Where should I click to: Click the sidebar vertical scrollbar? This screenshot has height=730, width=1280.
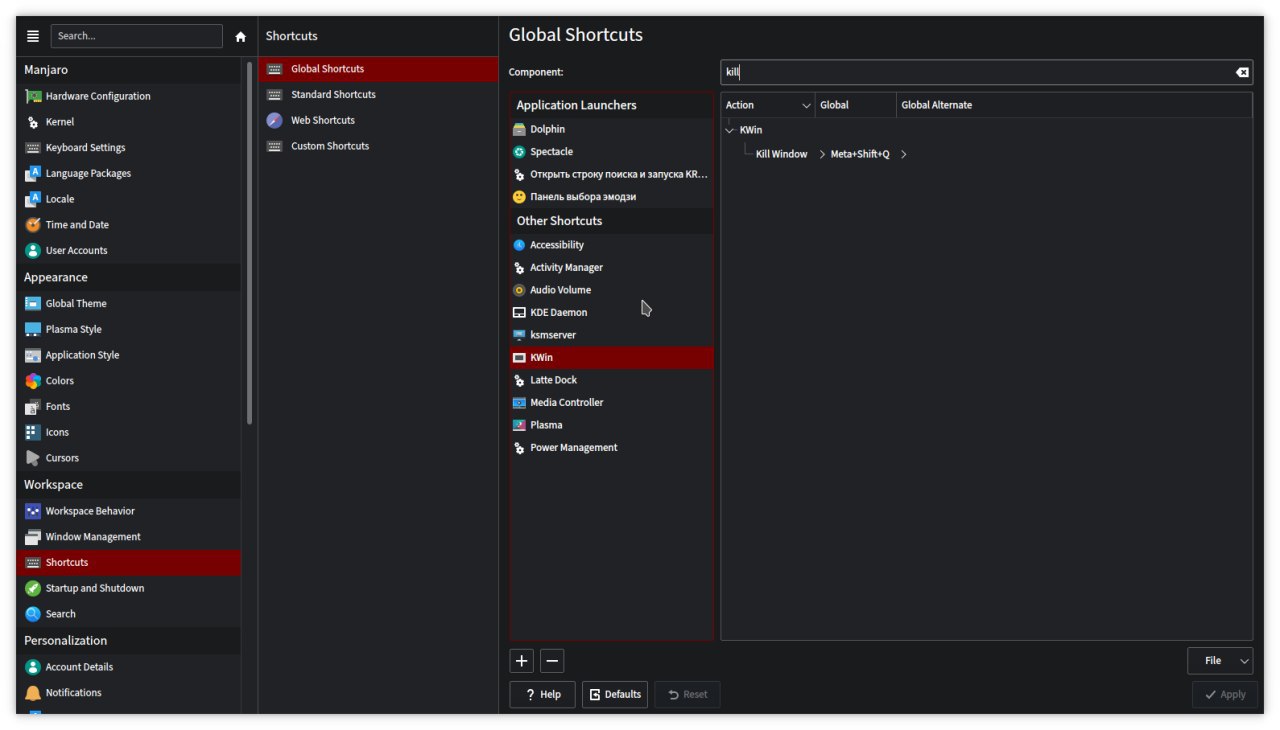click(x=249, y=243)
